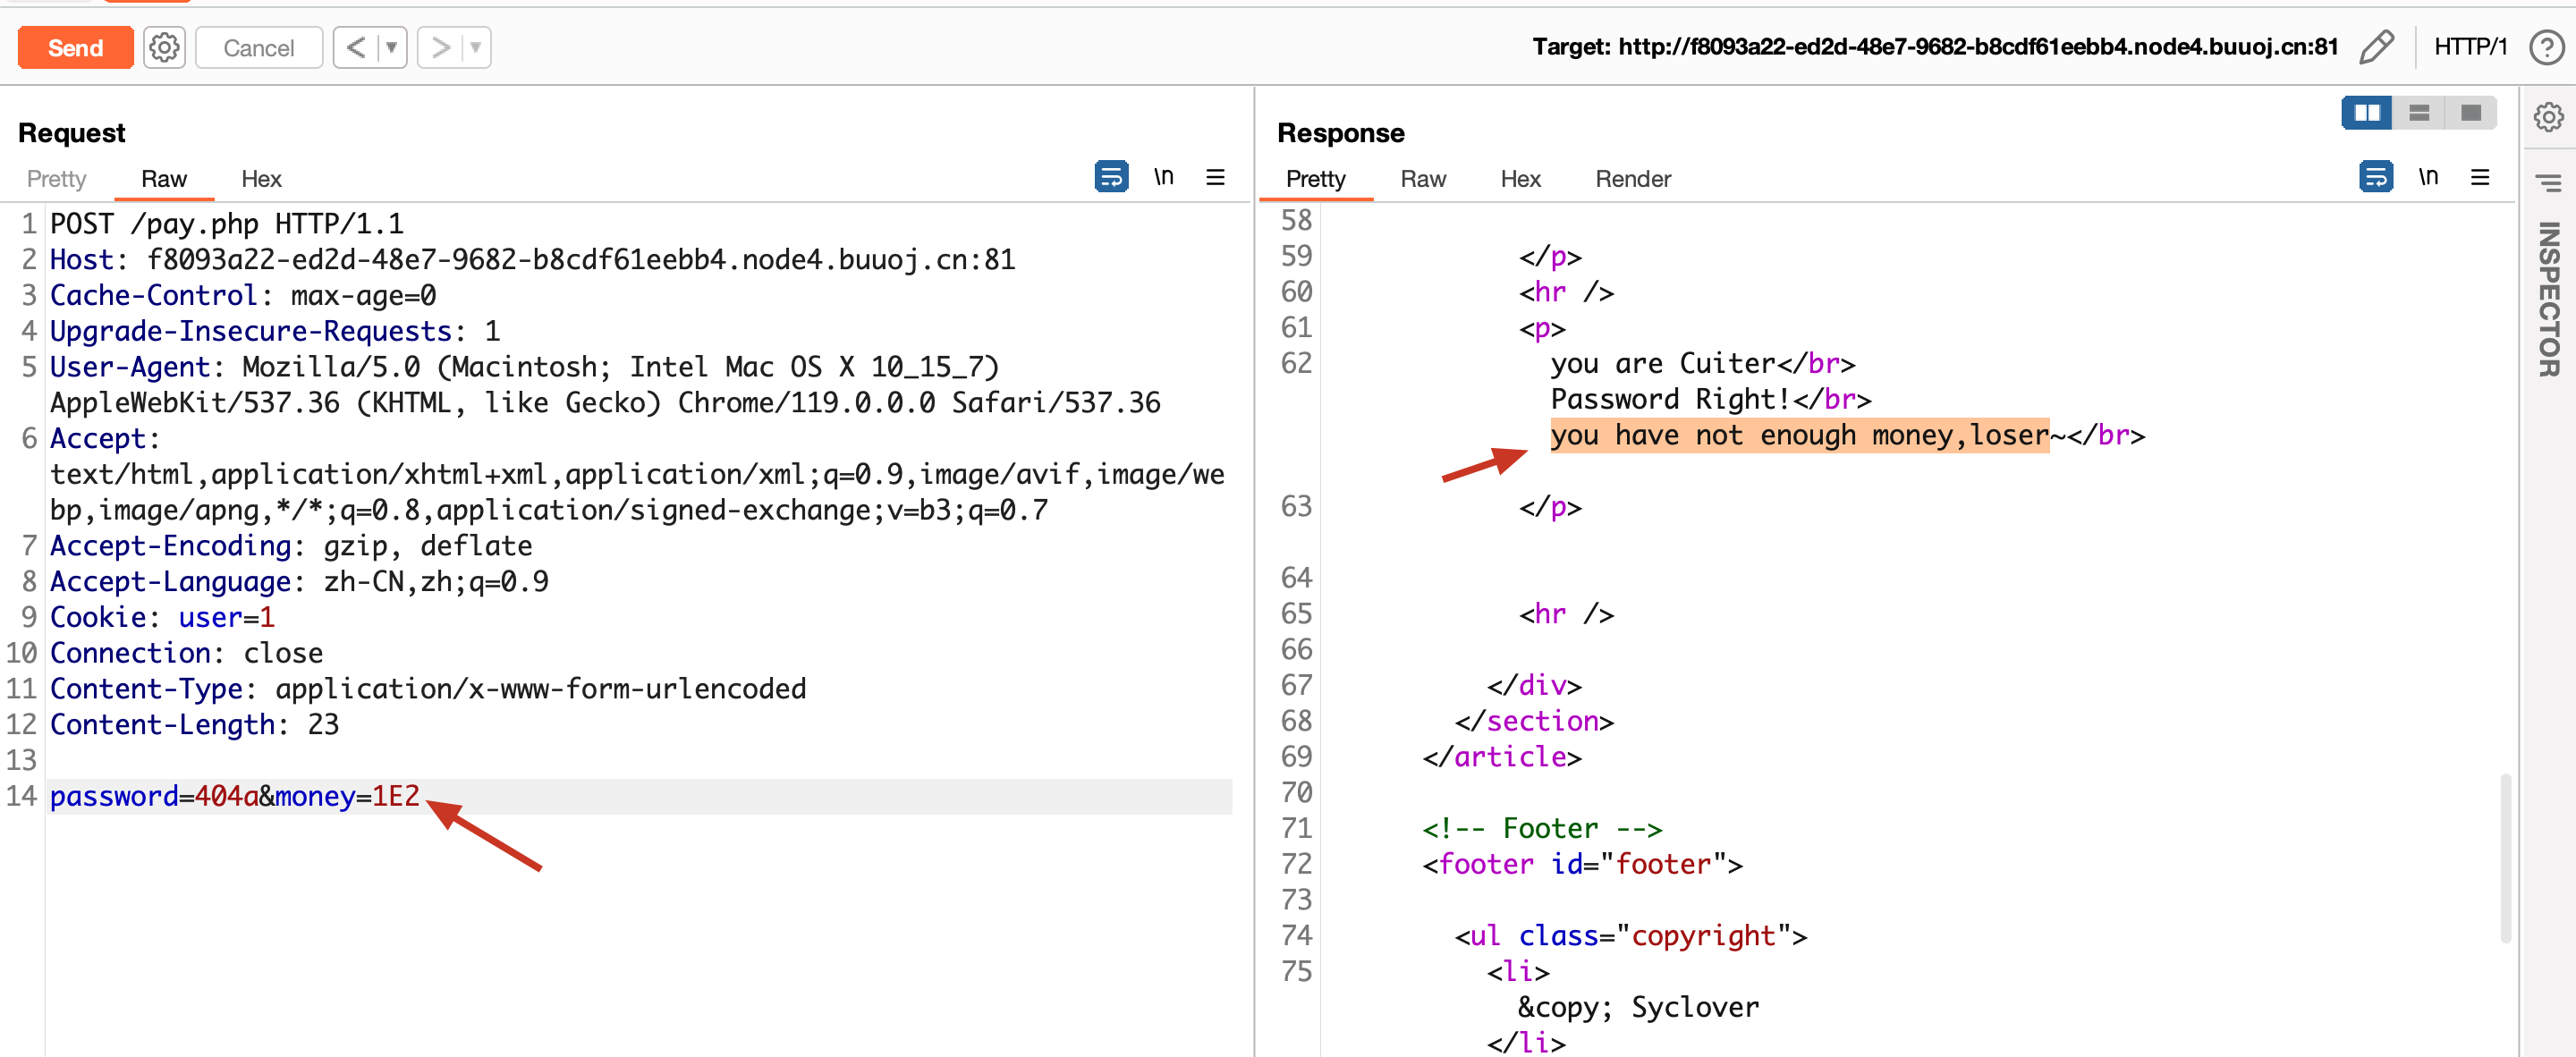Open the Response Hex tab
Viewport: 2576px width, 1057px height.
(1520, 179)
